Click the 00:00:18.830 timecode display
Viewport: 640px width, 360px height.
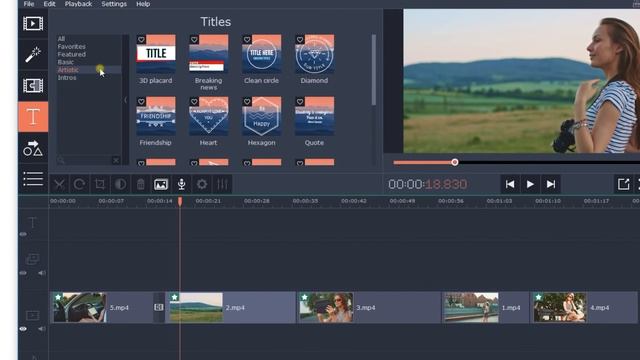coord(427,184)
